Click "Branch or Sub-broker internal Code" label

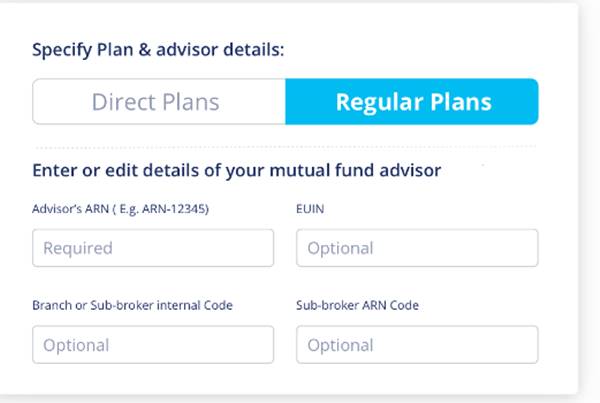pos(132,305)
